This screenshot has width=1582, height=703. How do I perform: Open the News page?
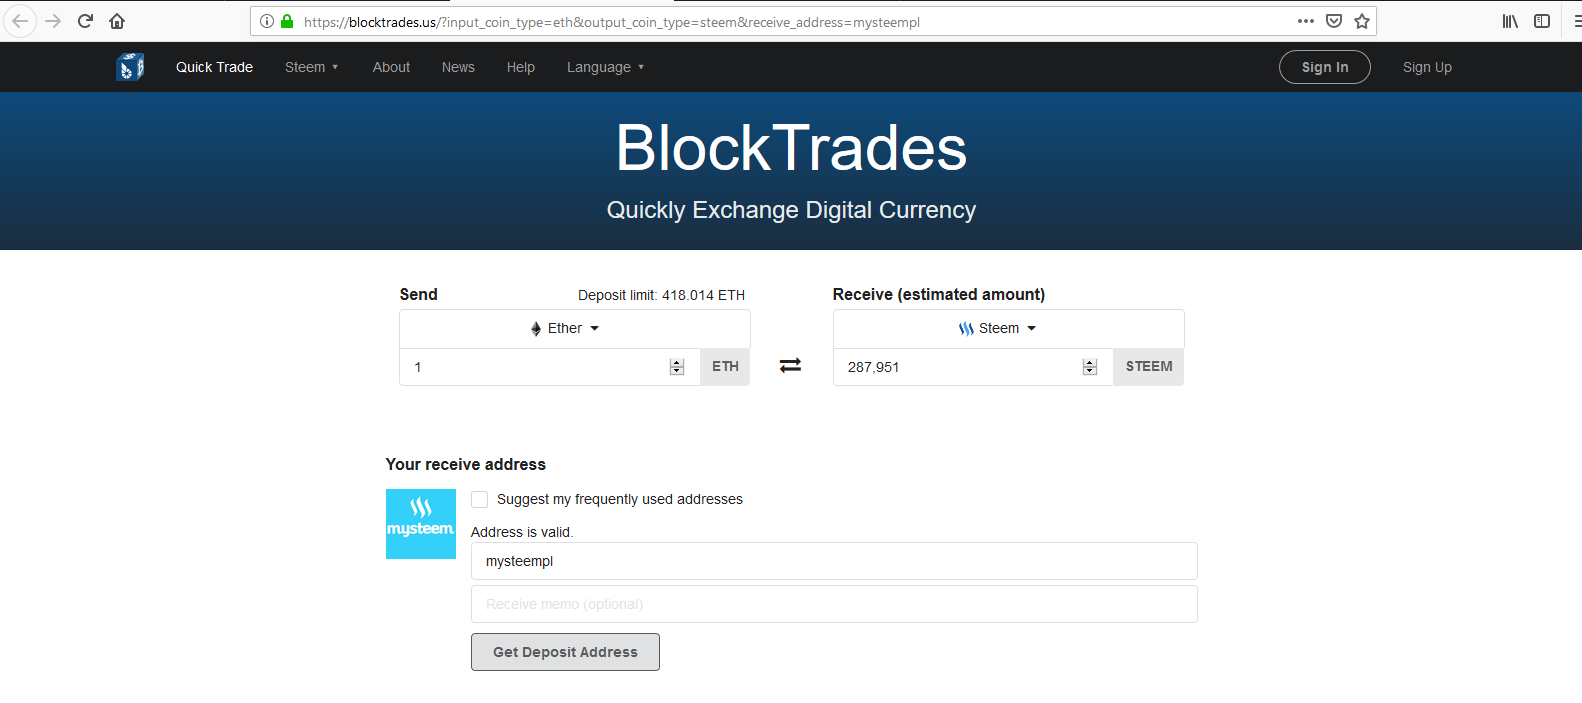(x=458, y=67)
